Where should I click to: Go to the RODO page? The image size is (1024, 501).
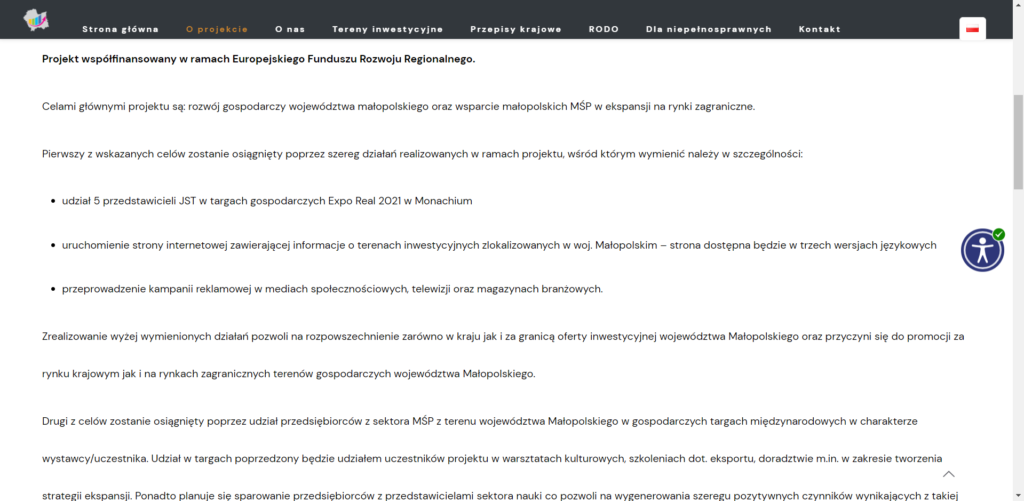coord(603,29)
